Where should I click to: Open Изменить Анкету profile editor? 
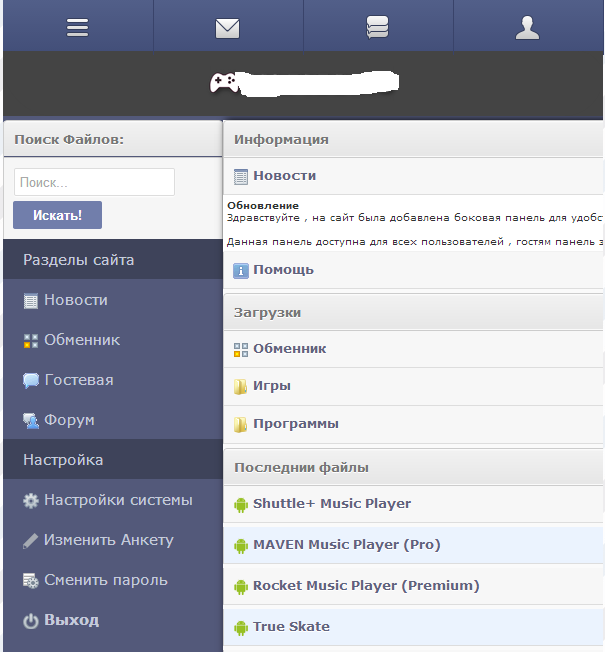(108, 540)
